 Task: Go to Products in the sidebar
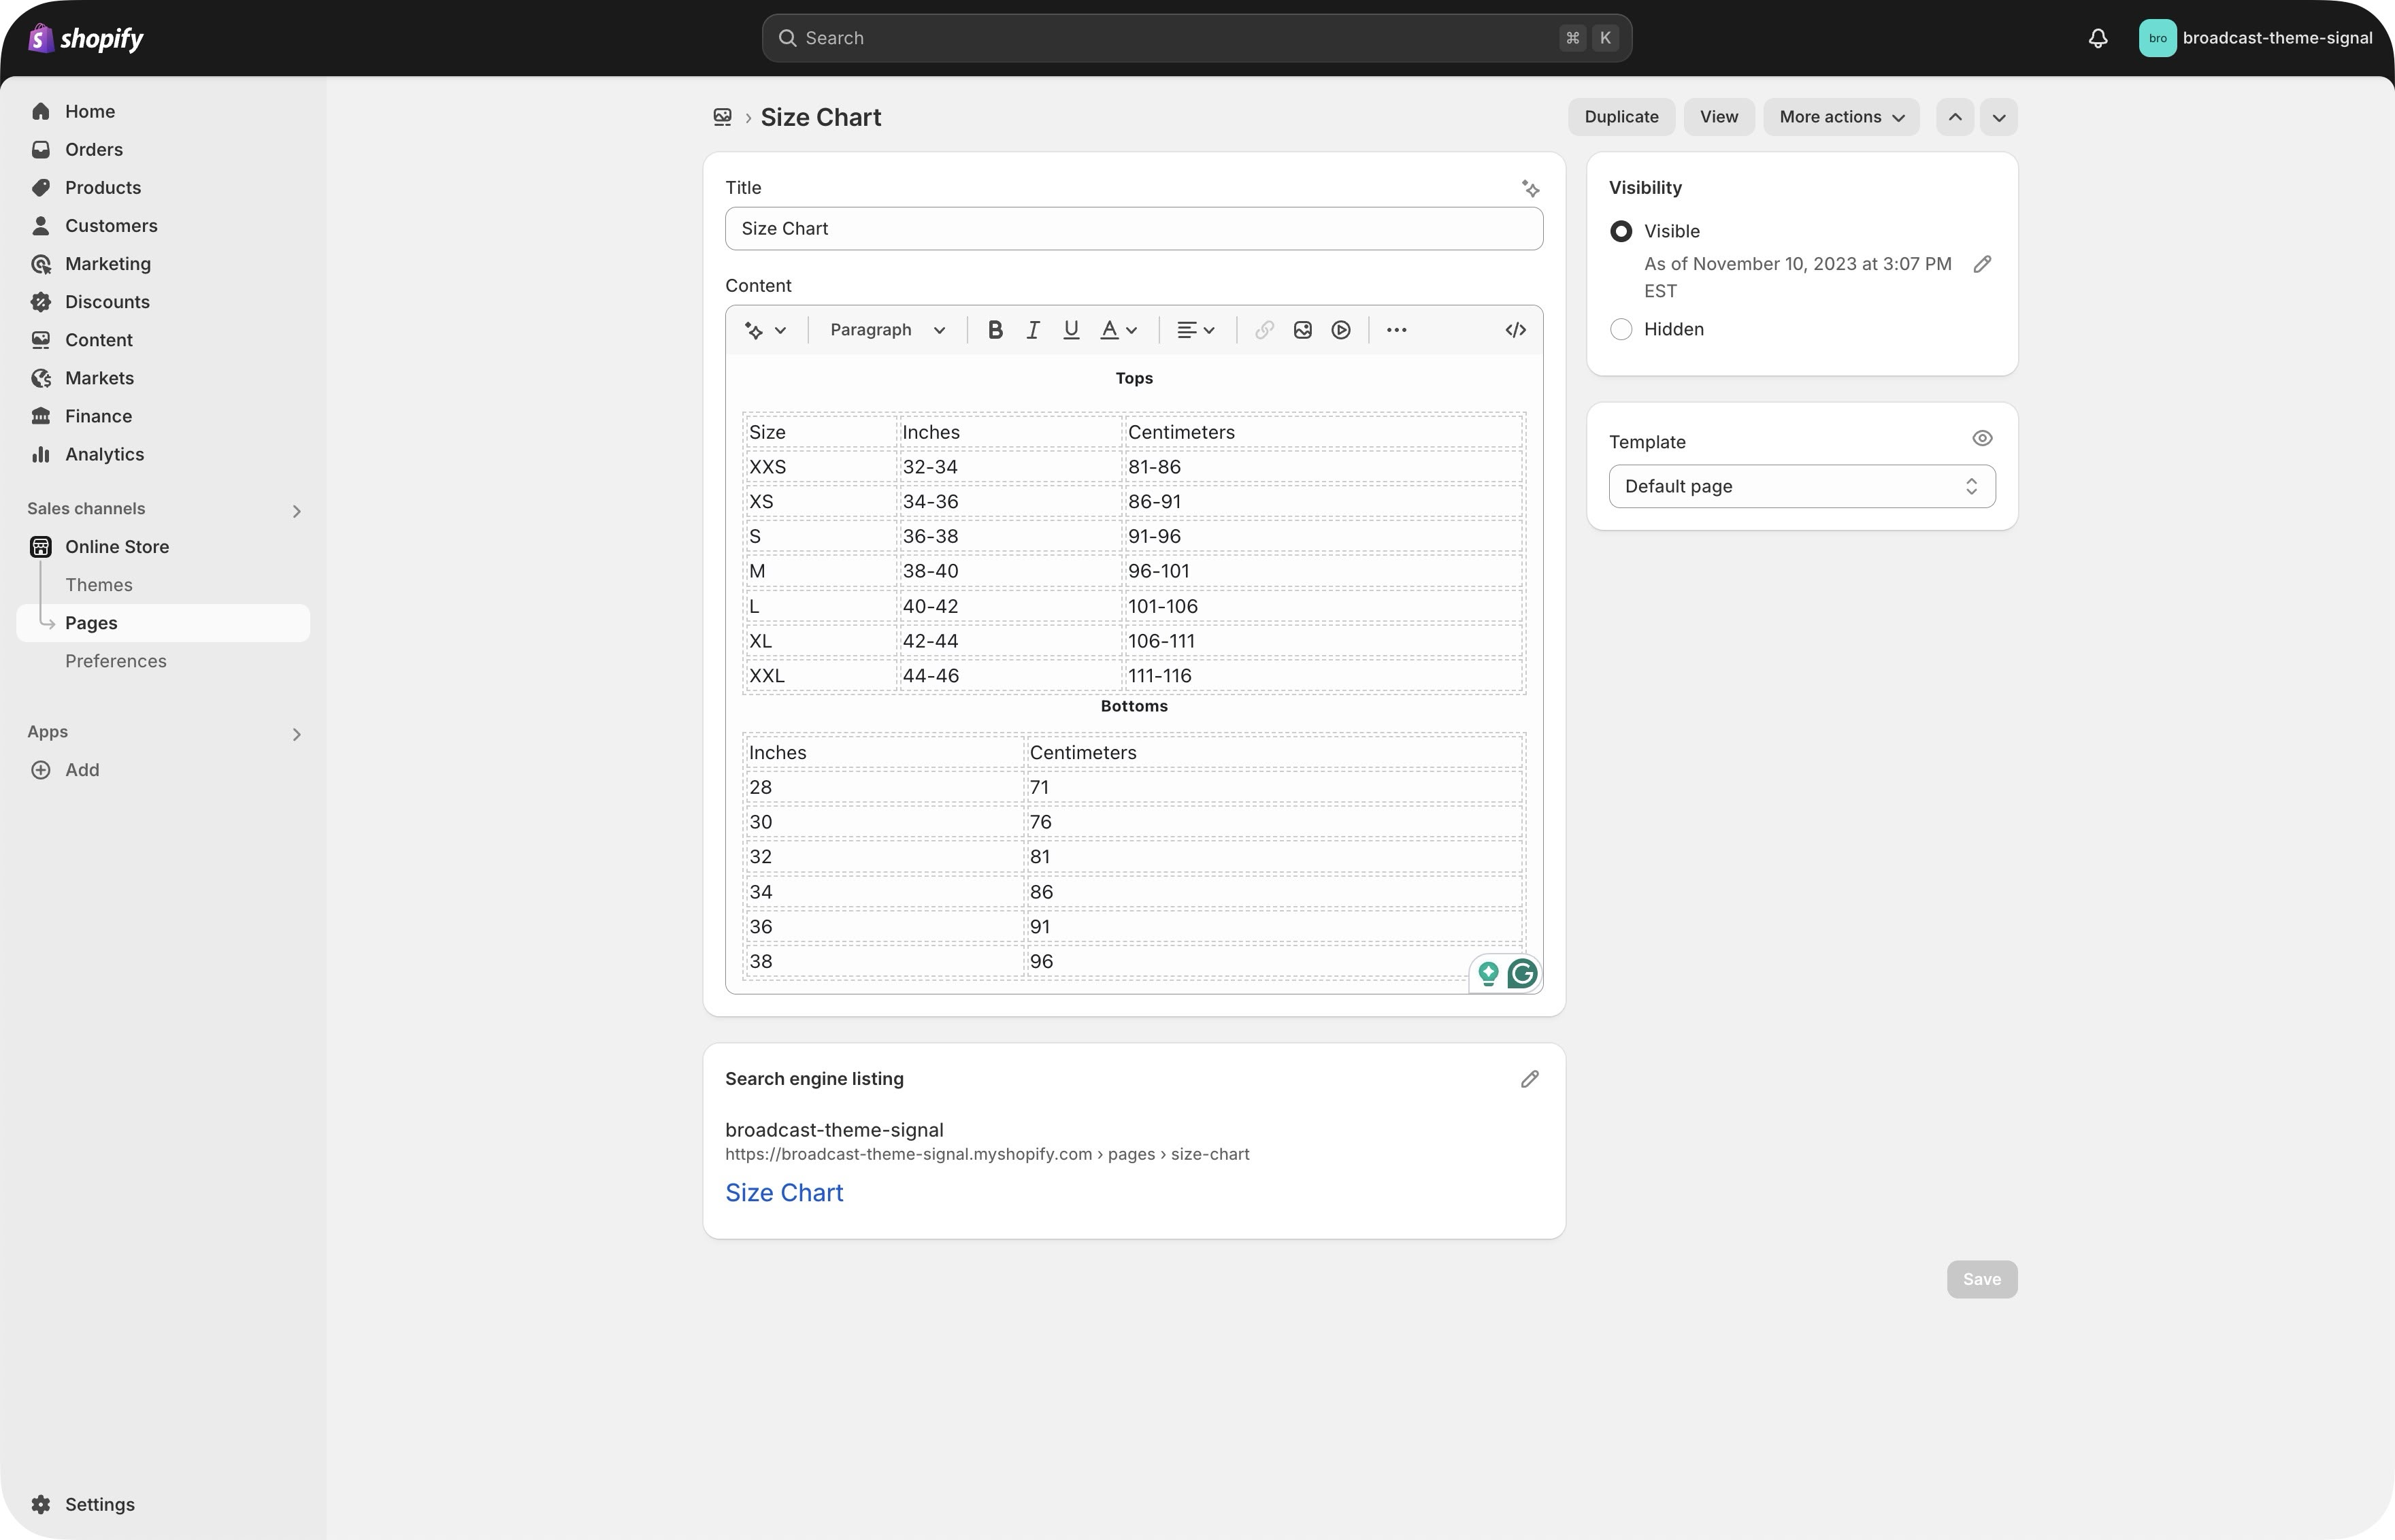tap(103, 188)
